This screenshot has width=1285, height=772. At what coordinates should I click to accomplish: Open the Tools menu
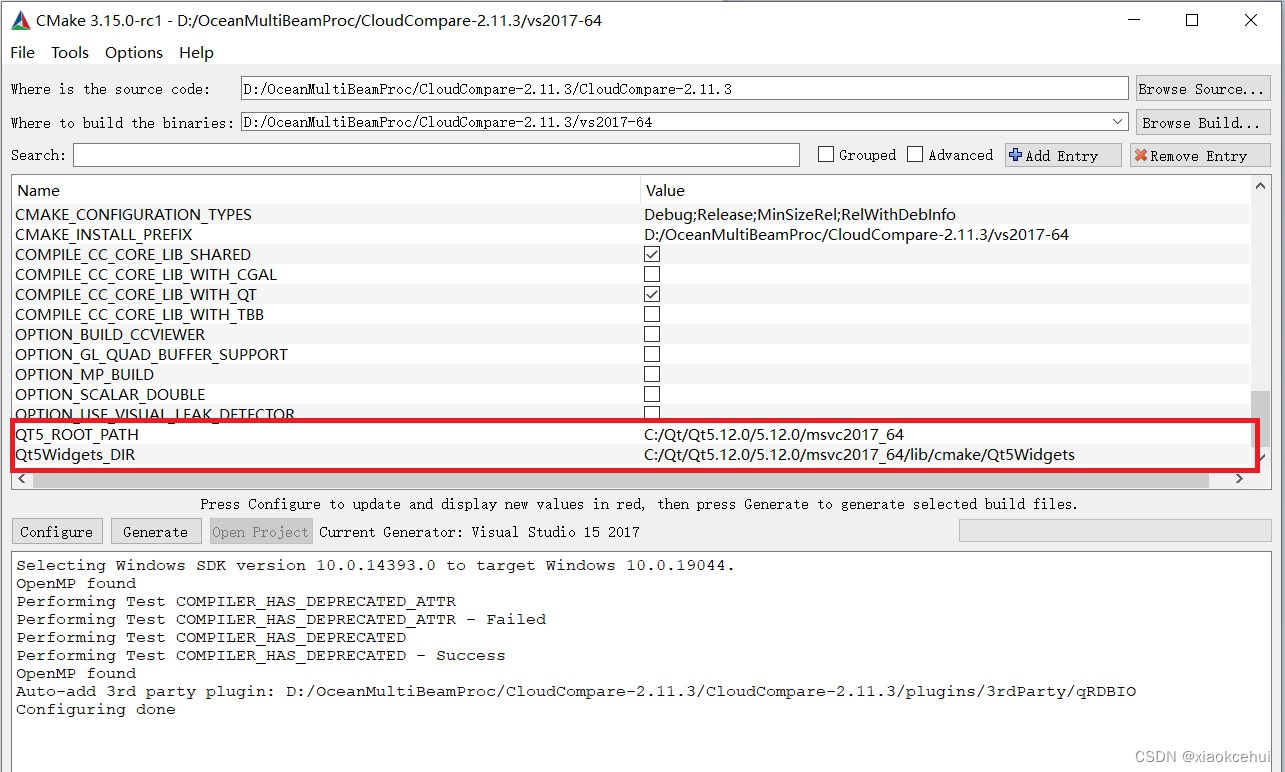click(x=69, y=53)
